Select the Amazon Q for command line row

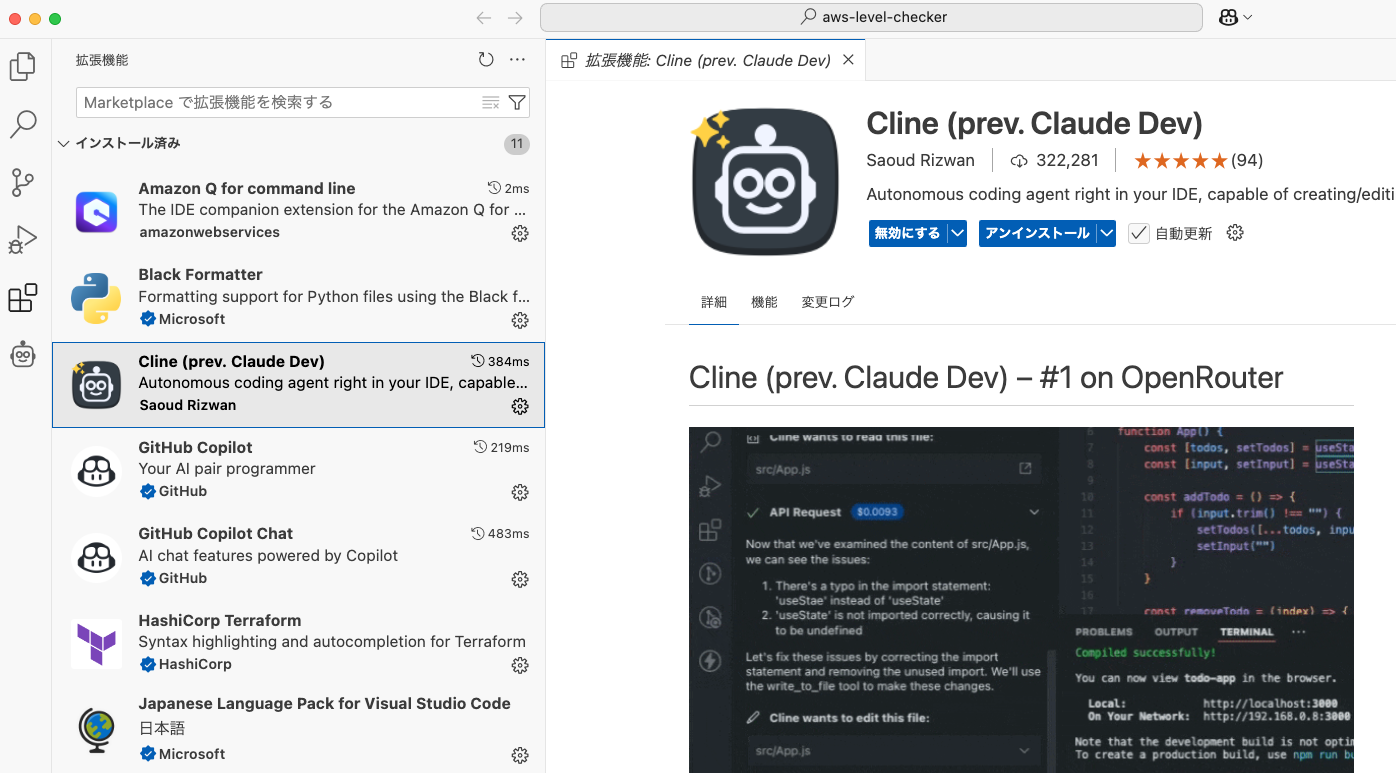[x=298, y=211]
